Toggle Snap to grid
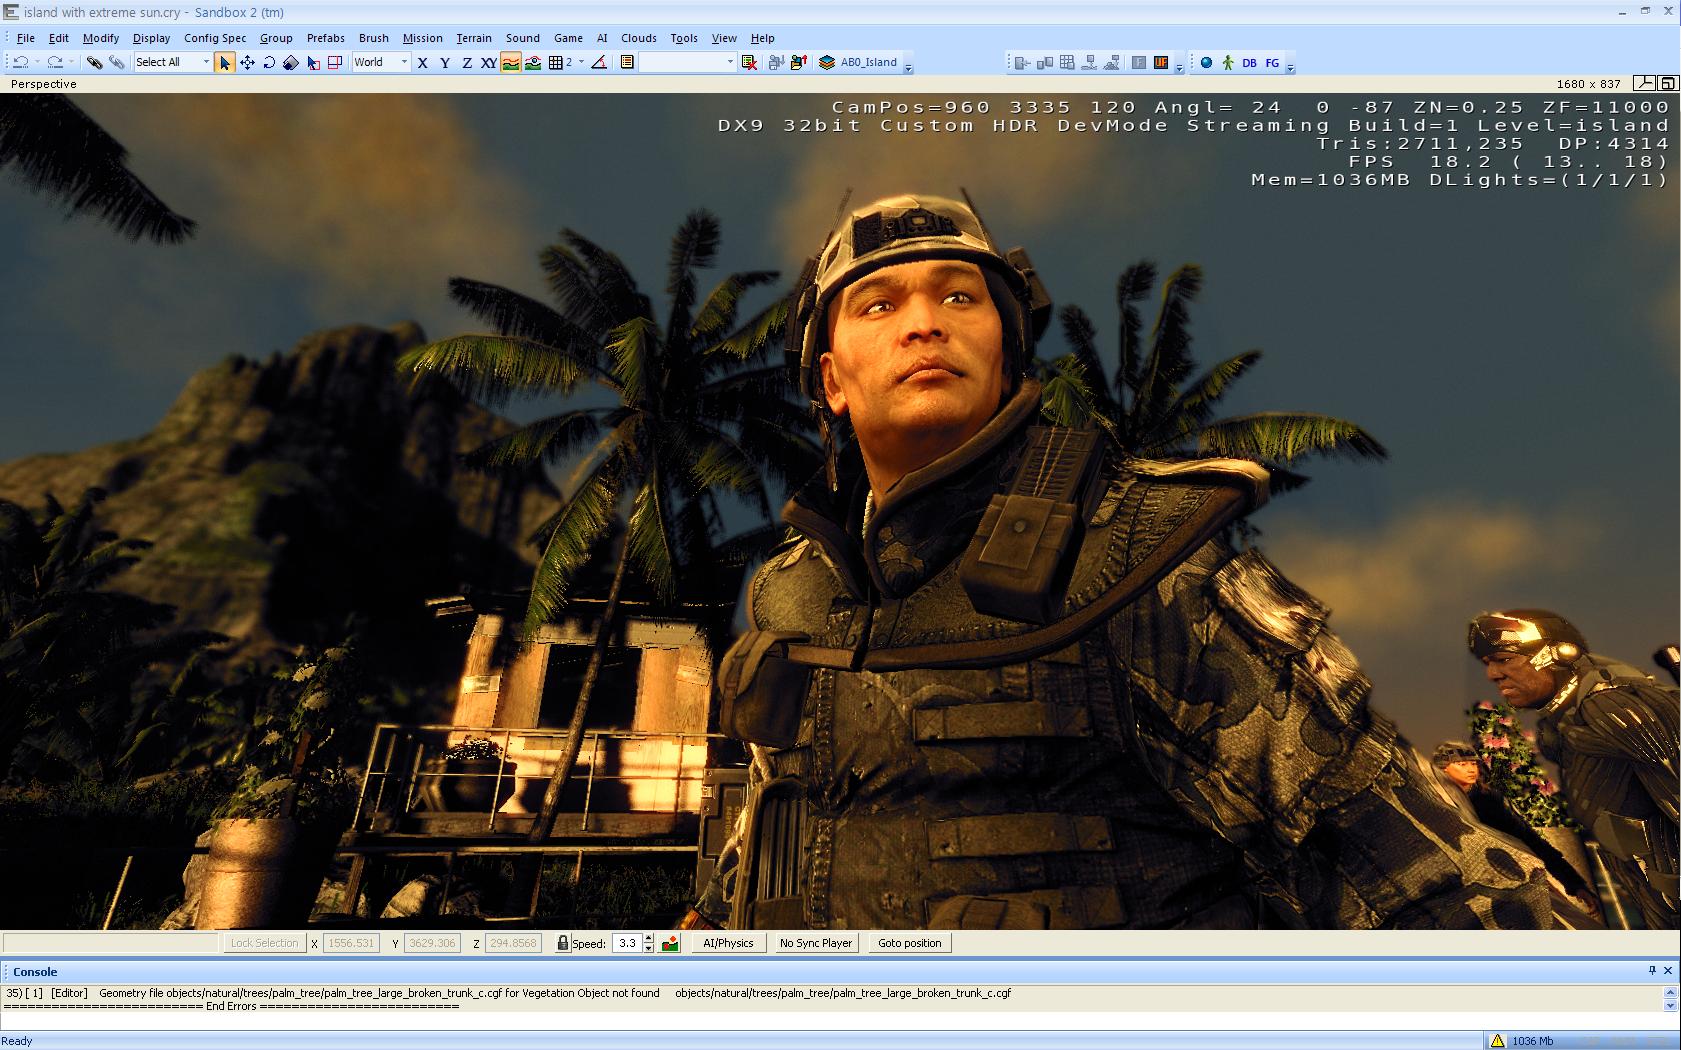The height and width of the screenshot is (1050, 1681). (x=556, y=62)
